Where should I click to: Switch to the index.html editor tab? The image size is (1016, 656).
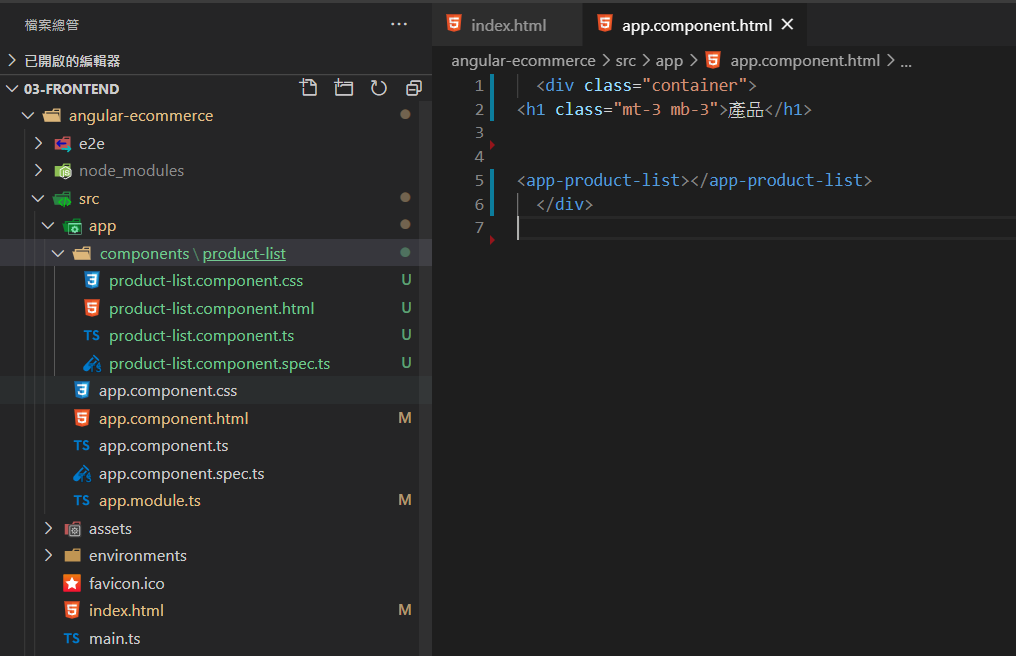click(x=508, y=25)
